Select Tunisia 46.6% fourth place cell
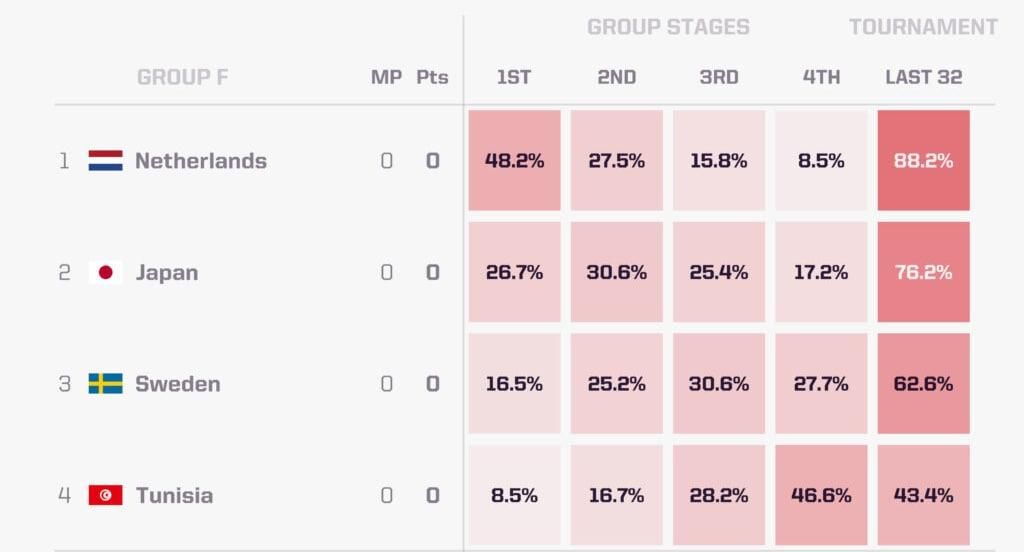 pyautogui.click(x=821, y=495)
